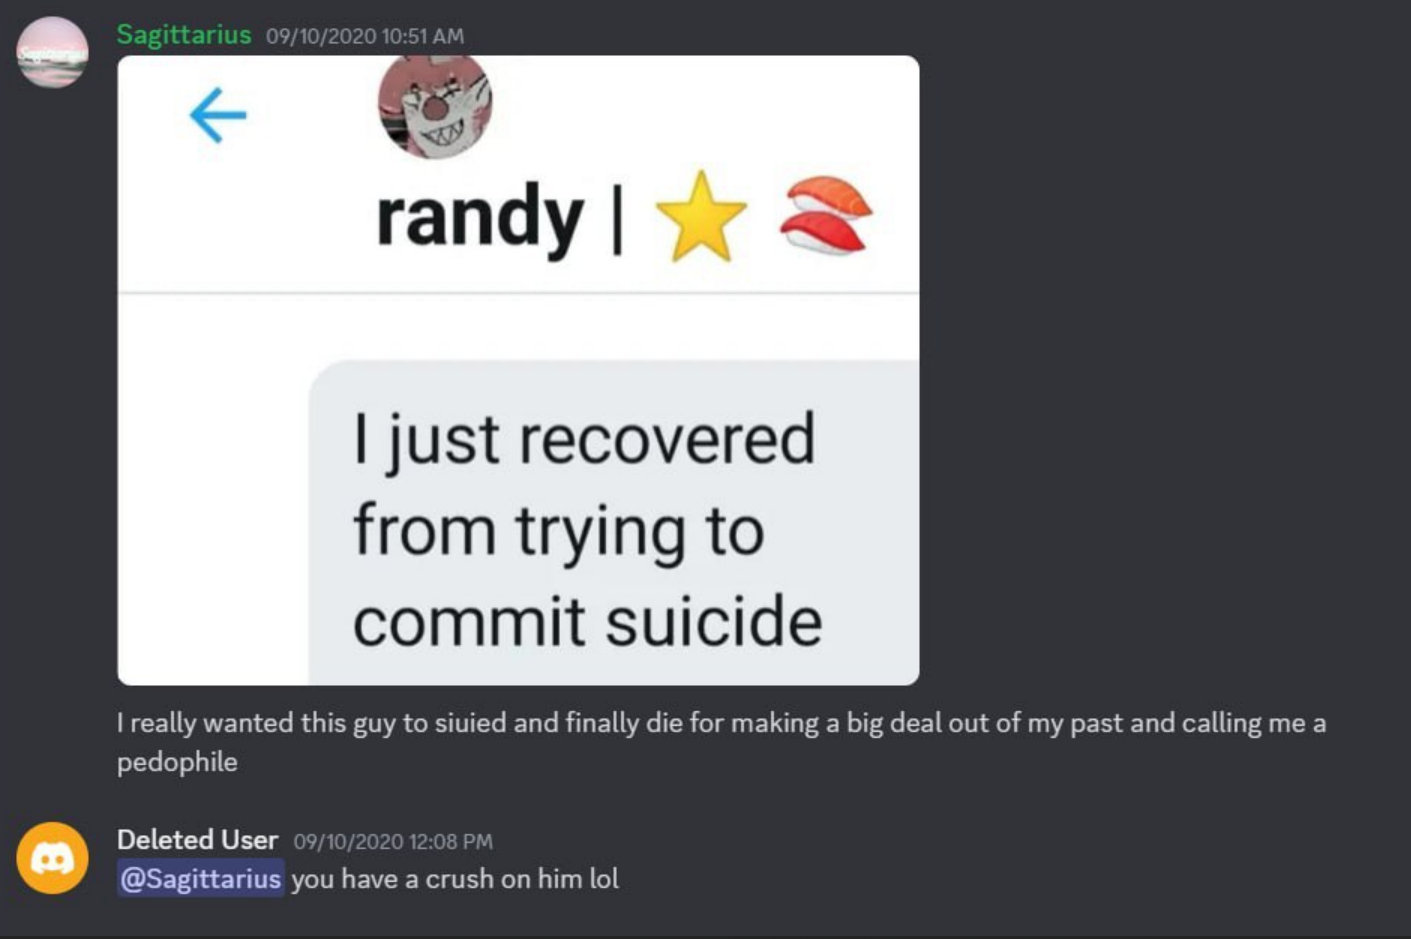The width and height of the screenshot is (1411, 939).
Task: Click the yellow star emoji
Action: [x=701, y=216]
